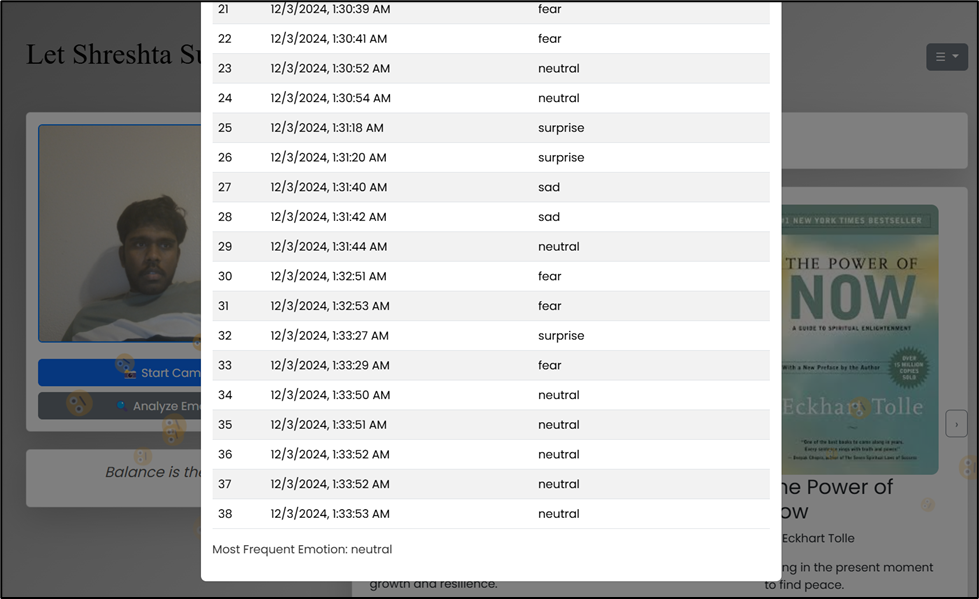The image size is (979, 599).
Task: Click the next book carousel arrow
Action: tap(956, 424)
